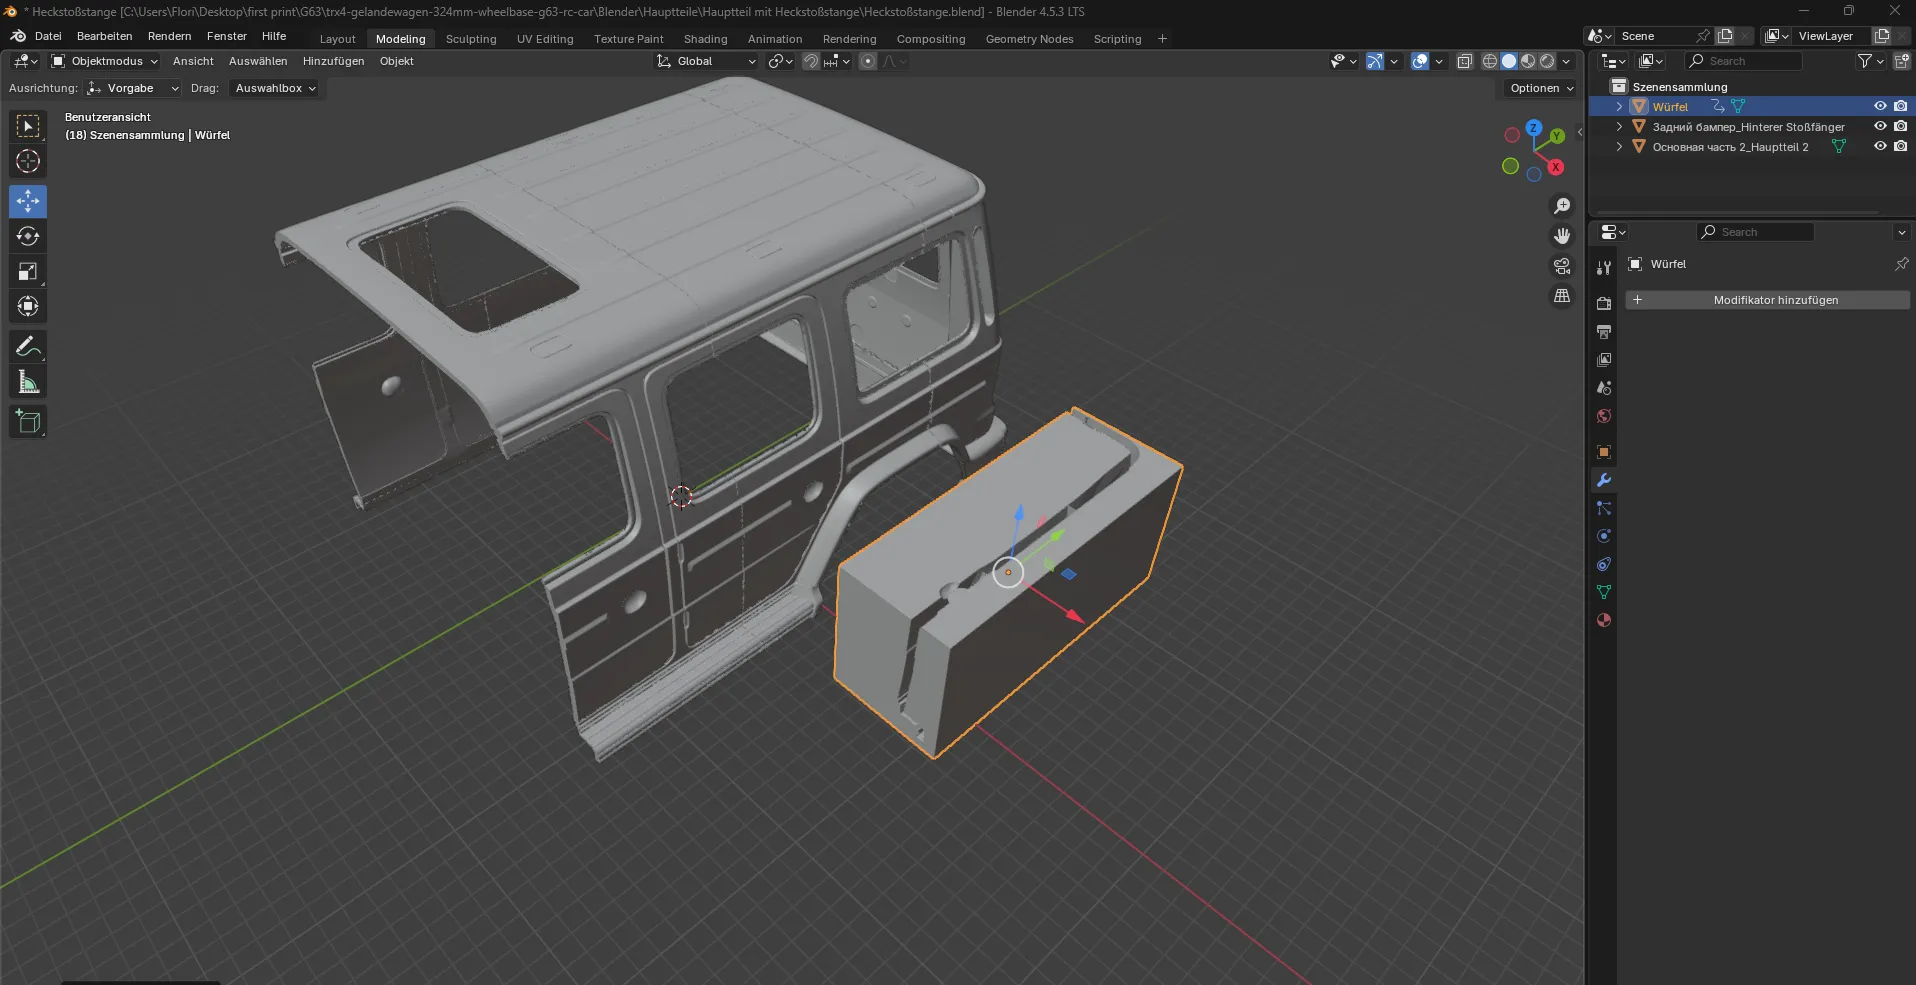Open the Material properties tab
The image size is (1916, 985).
pos(1604,620)
